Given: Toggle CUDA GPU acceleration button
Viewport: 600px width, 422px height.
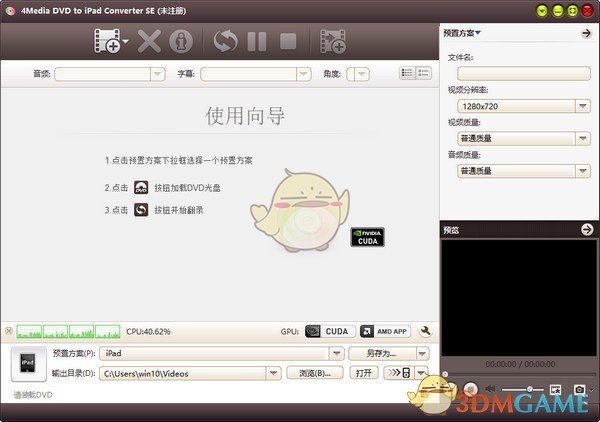Looking at the screenshot, I should [x=330, y=331].
